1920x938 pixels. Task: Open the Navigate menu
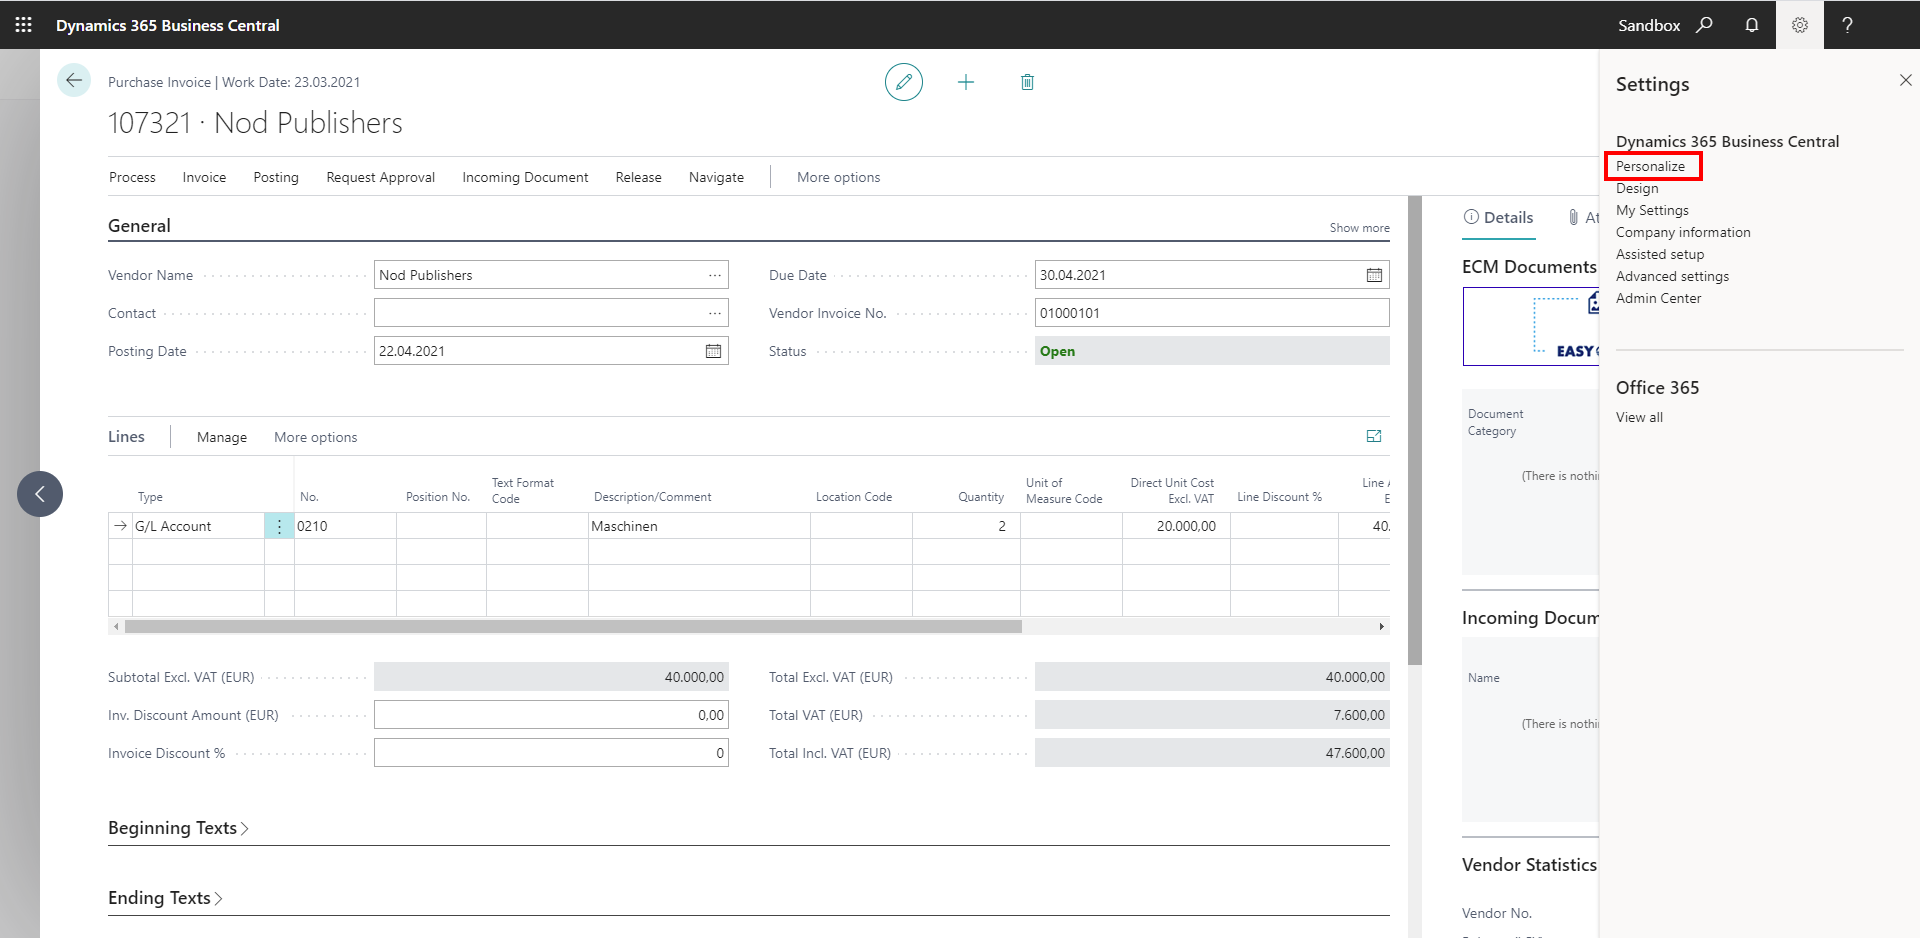point(716,177)
